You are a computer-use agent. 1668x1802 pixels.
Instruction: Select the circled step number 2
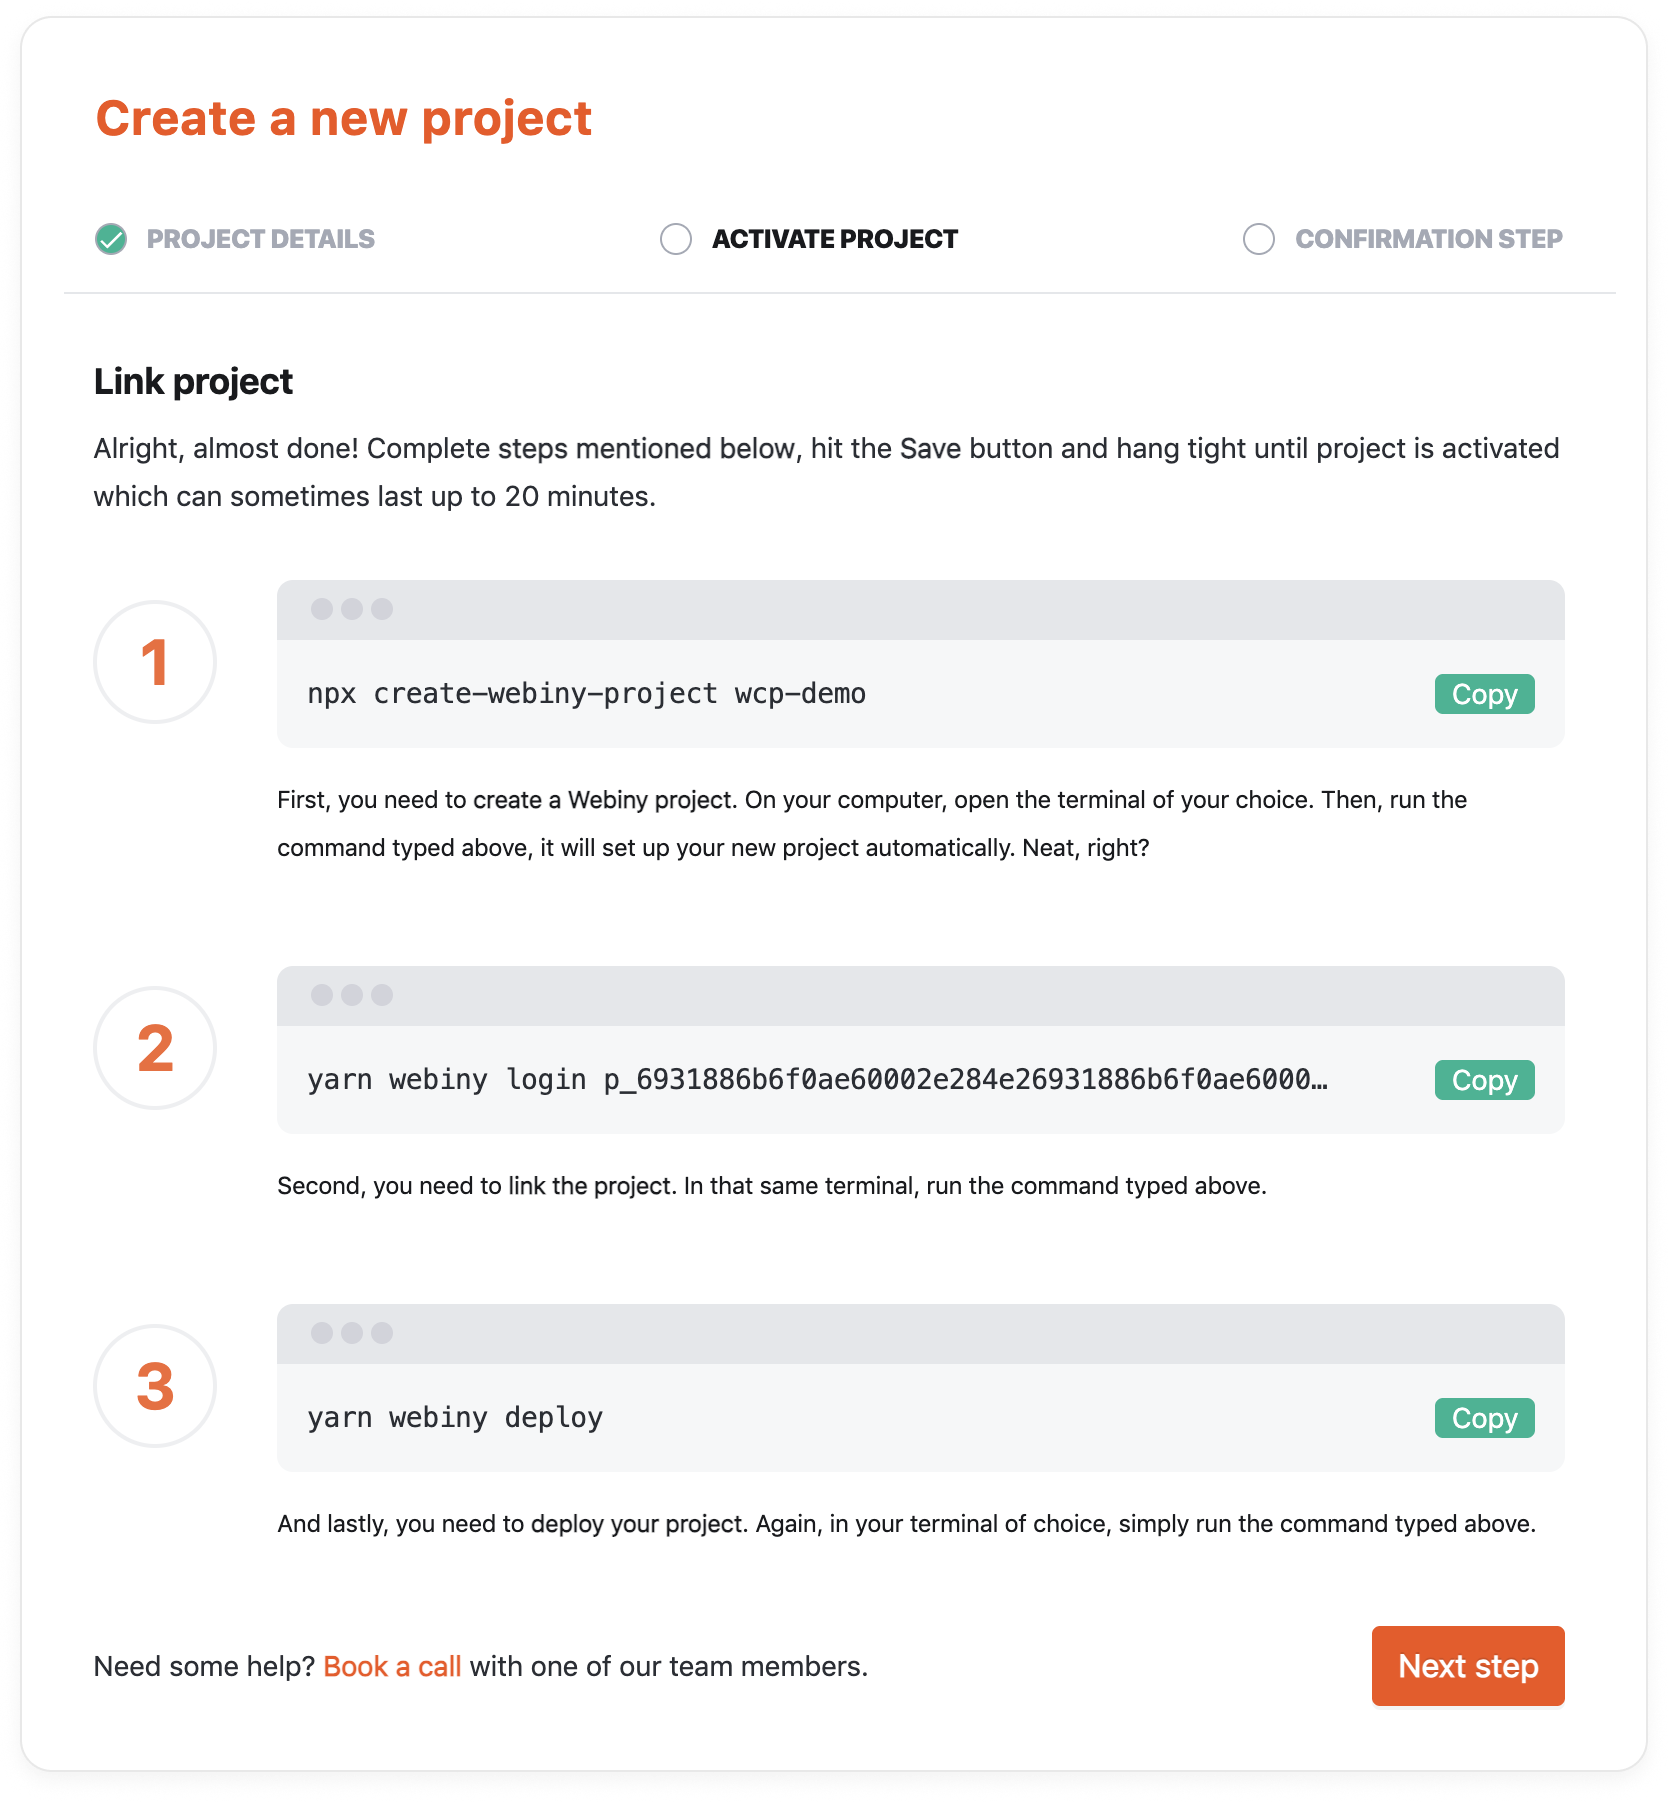click(x=154, y=1049)
